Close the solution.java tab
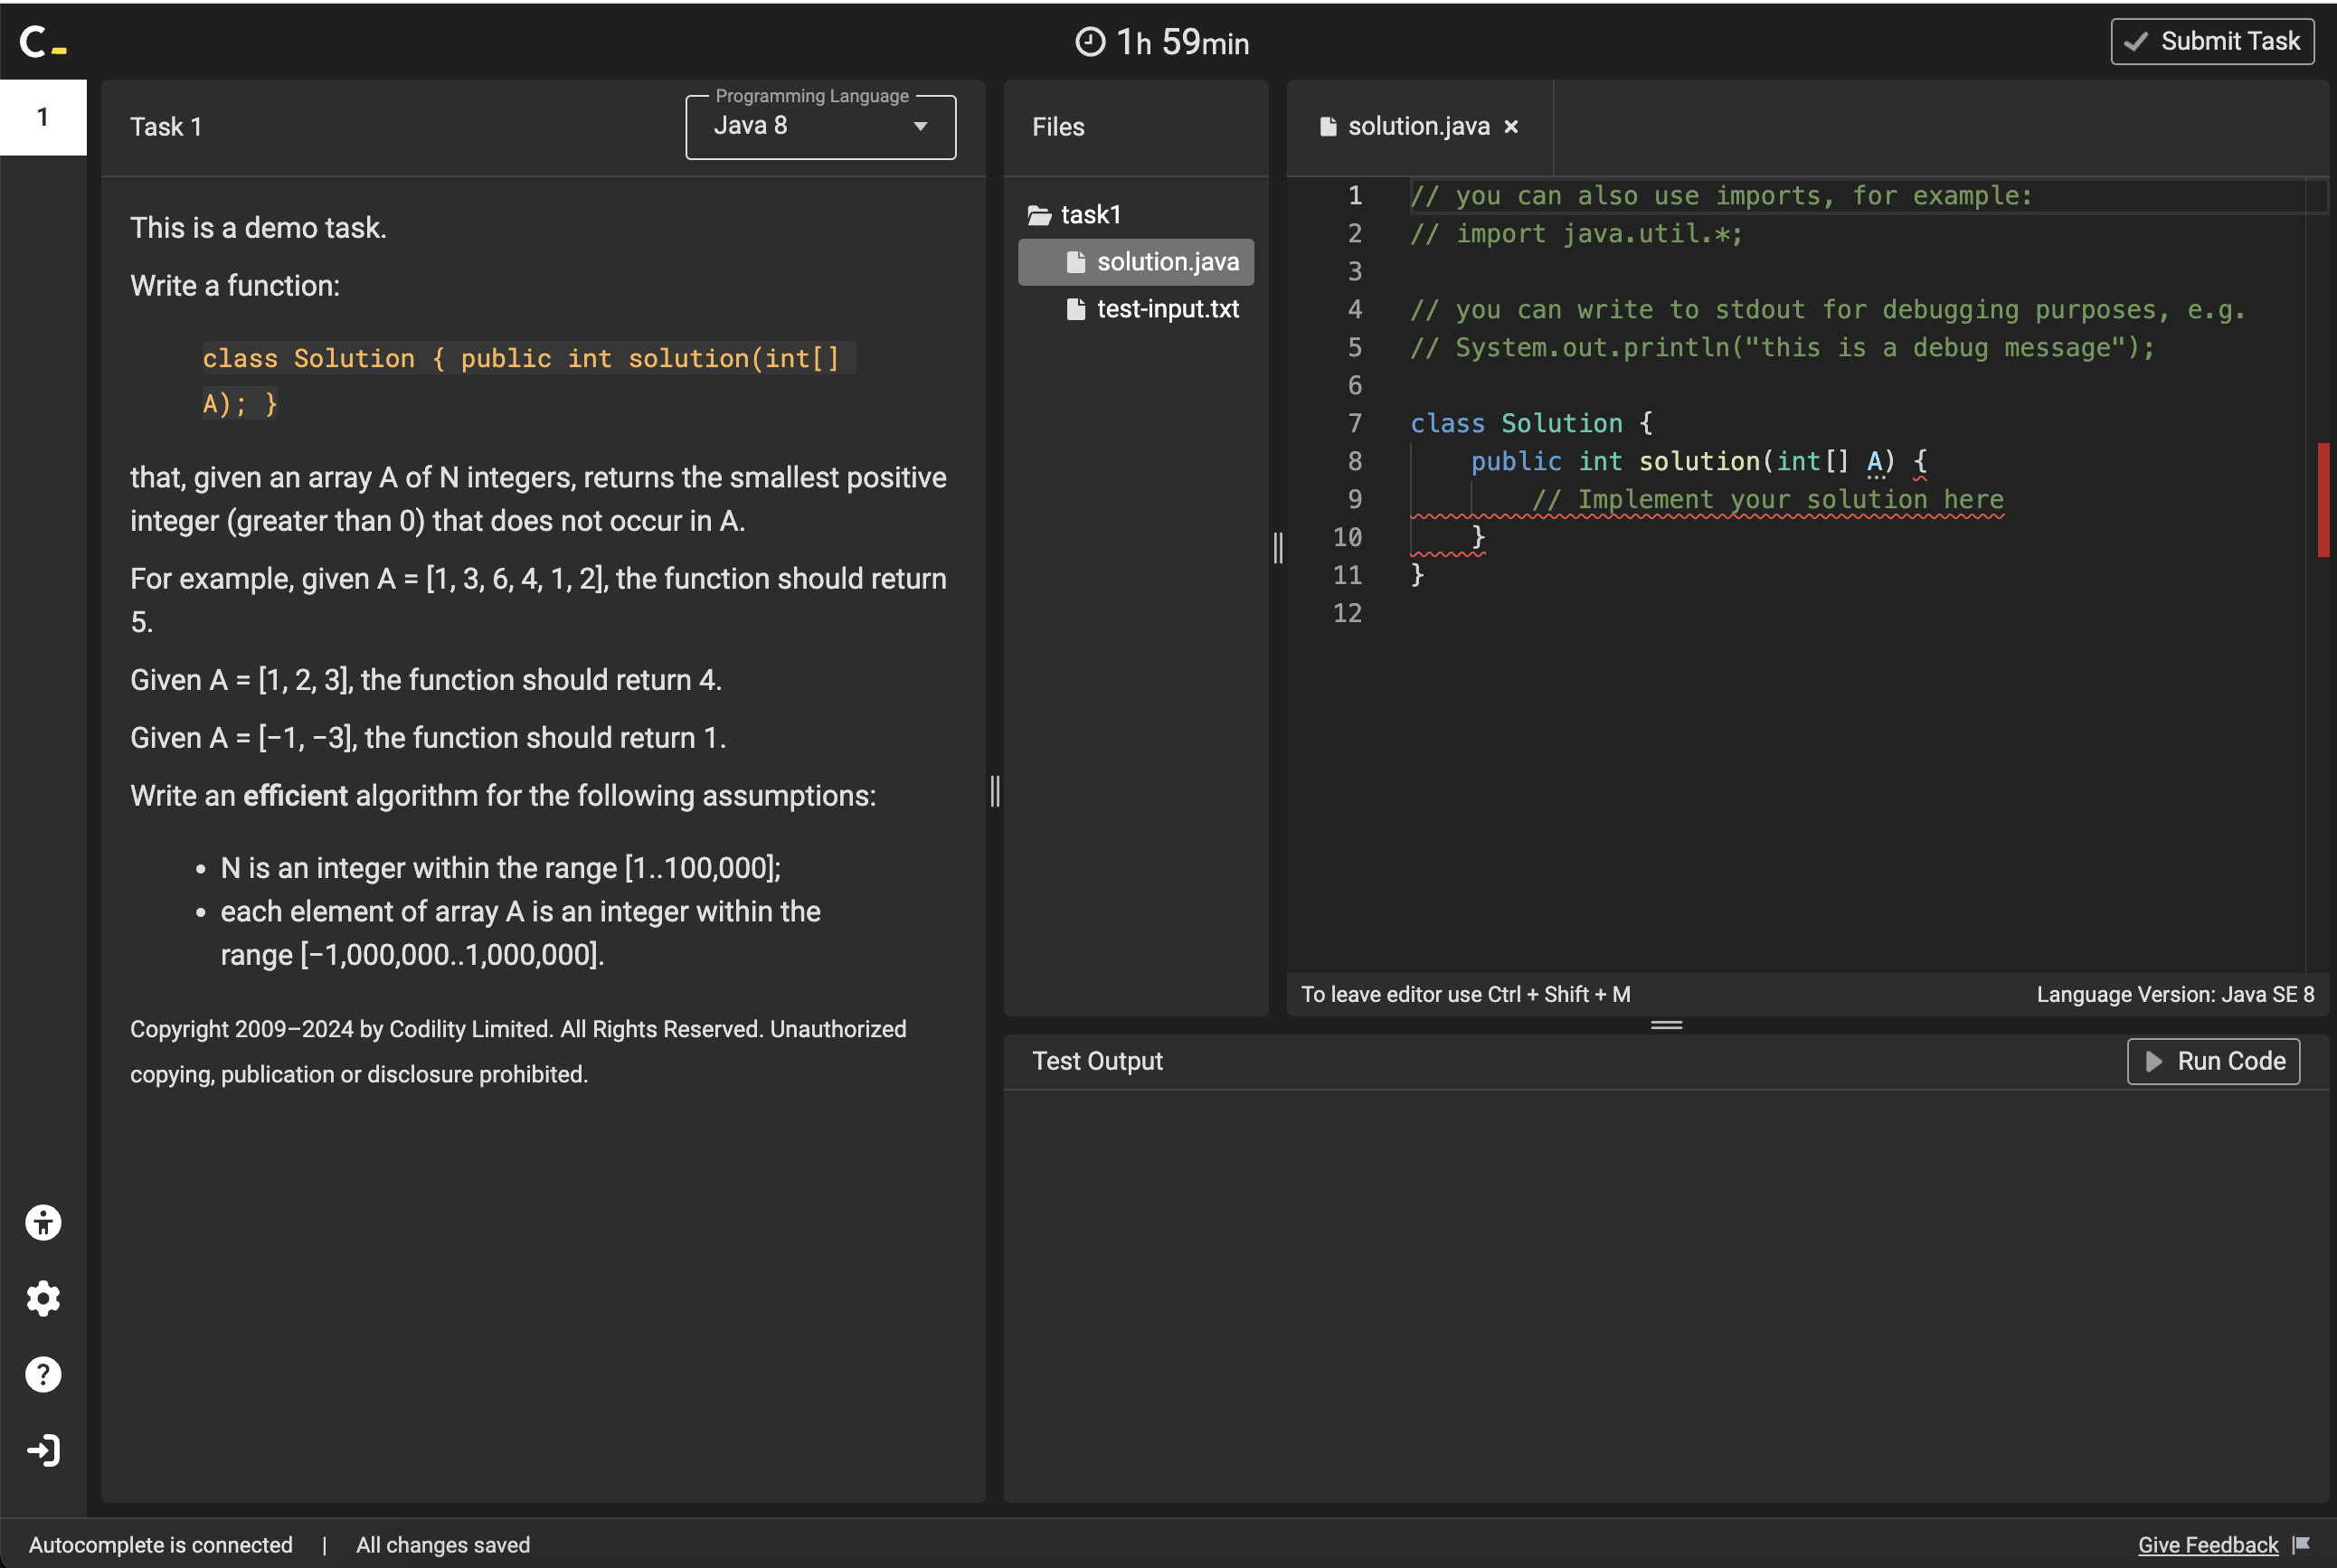 [x=1511, y=127]
